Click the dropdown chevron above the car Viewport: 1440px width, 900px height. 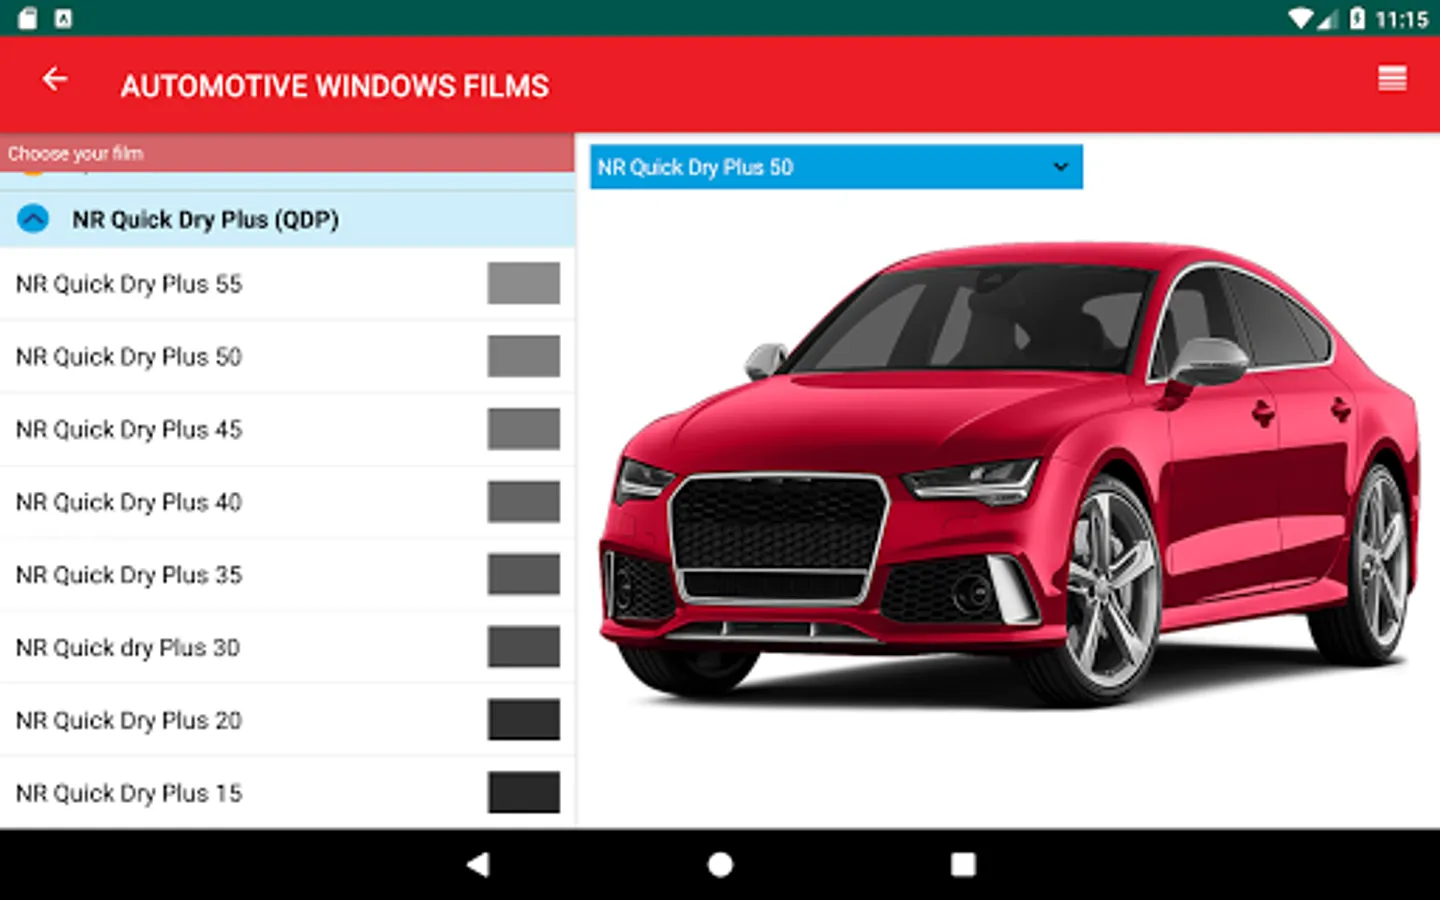(x=1059, y=167)
